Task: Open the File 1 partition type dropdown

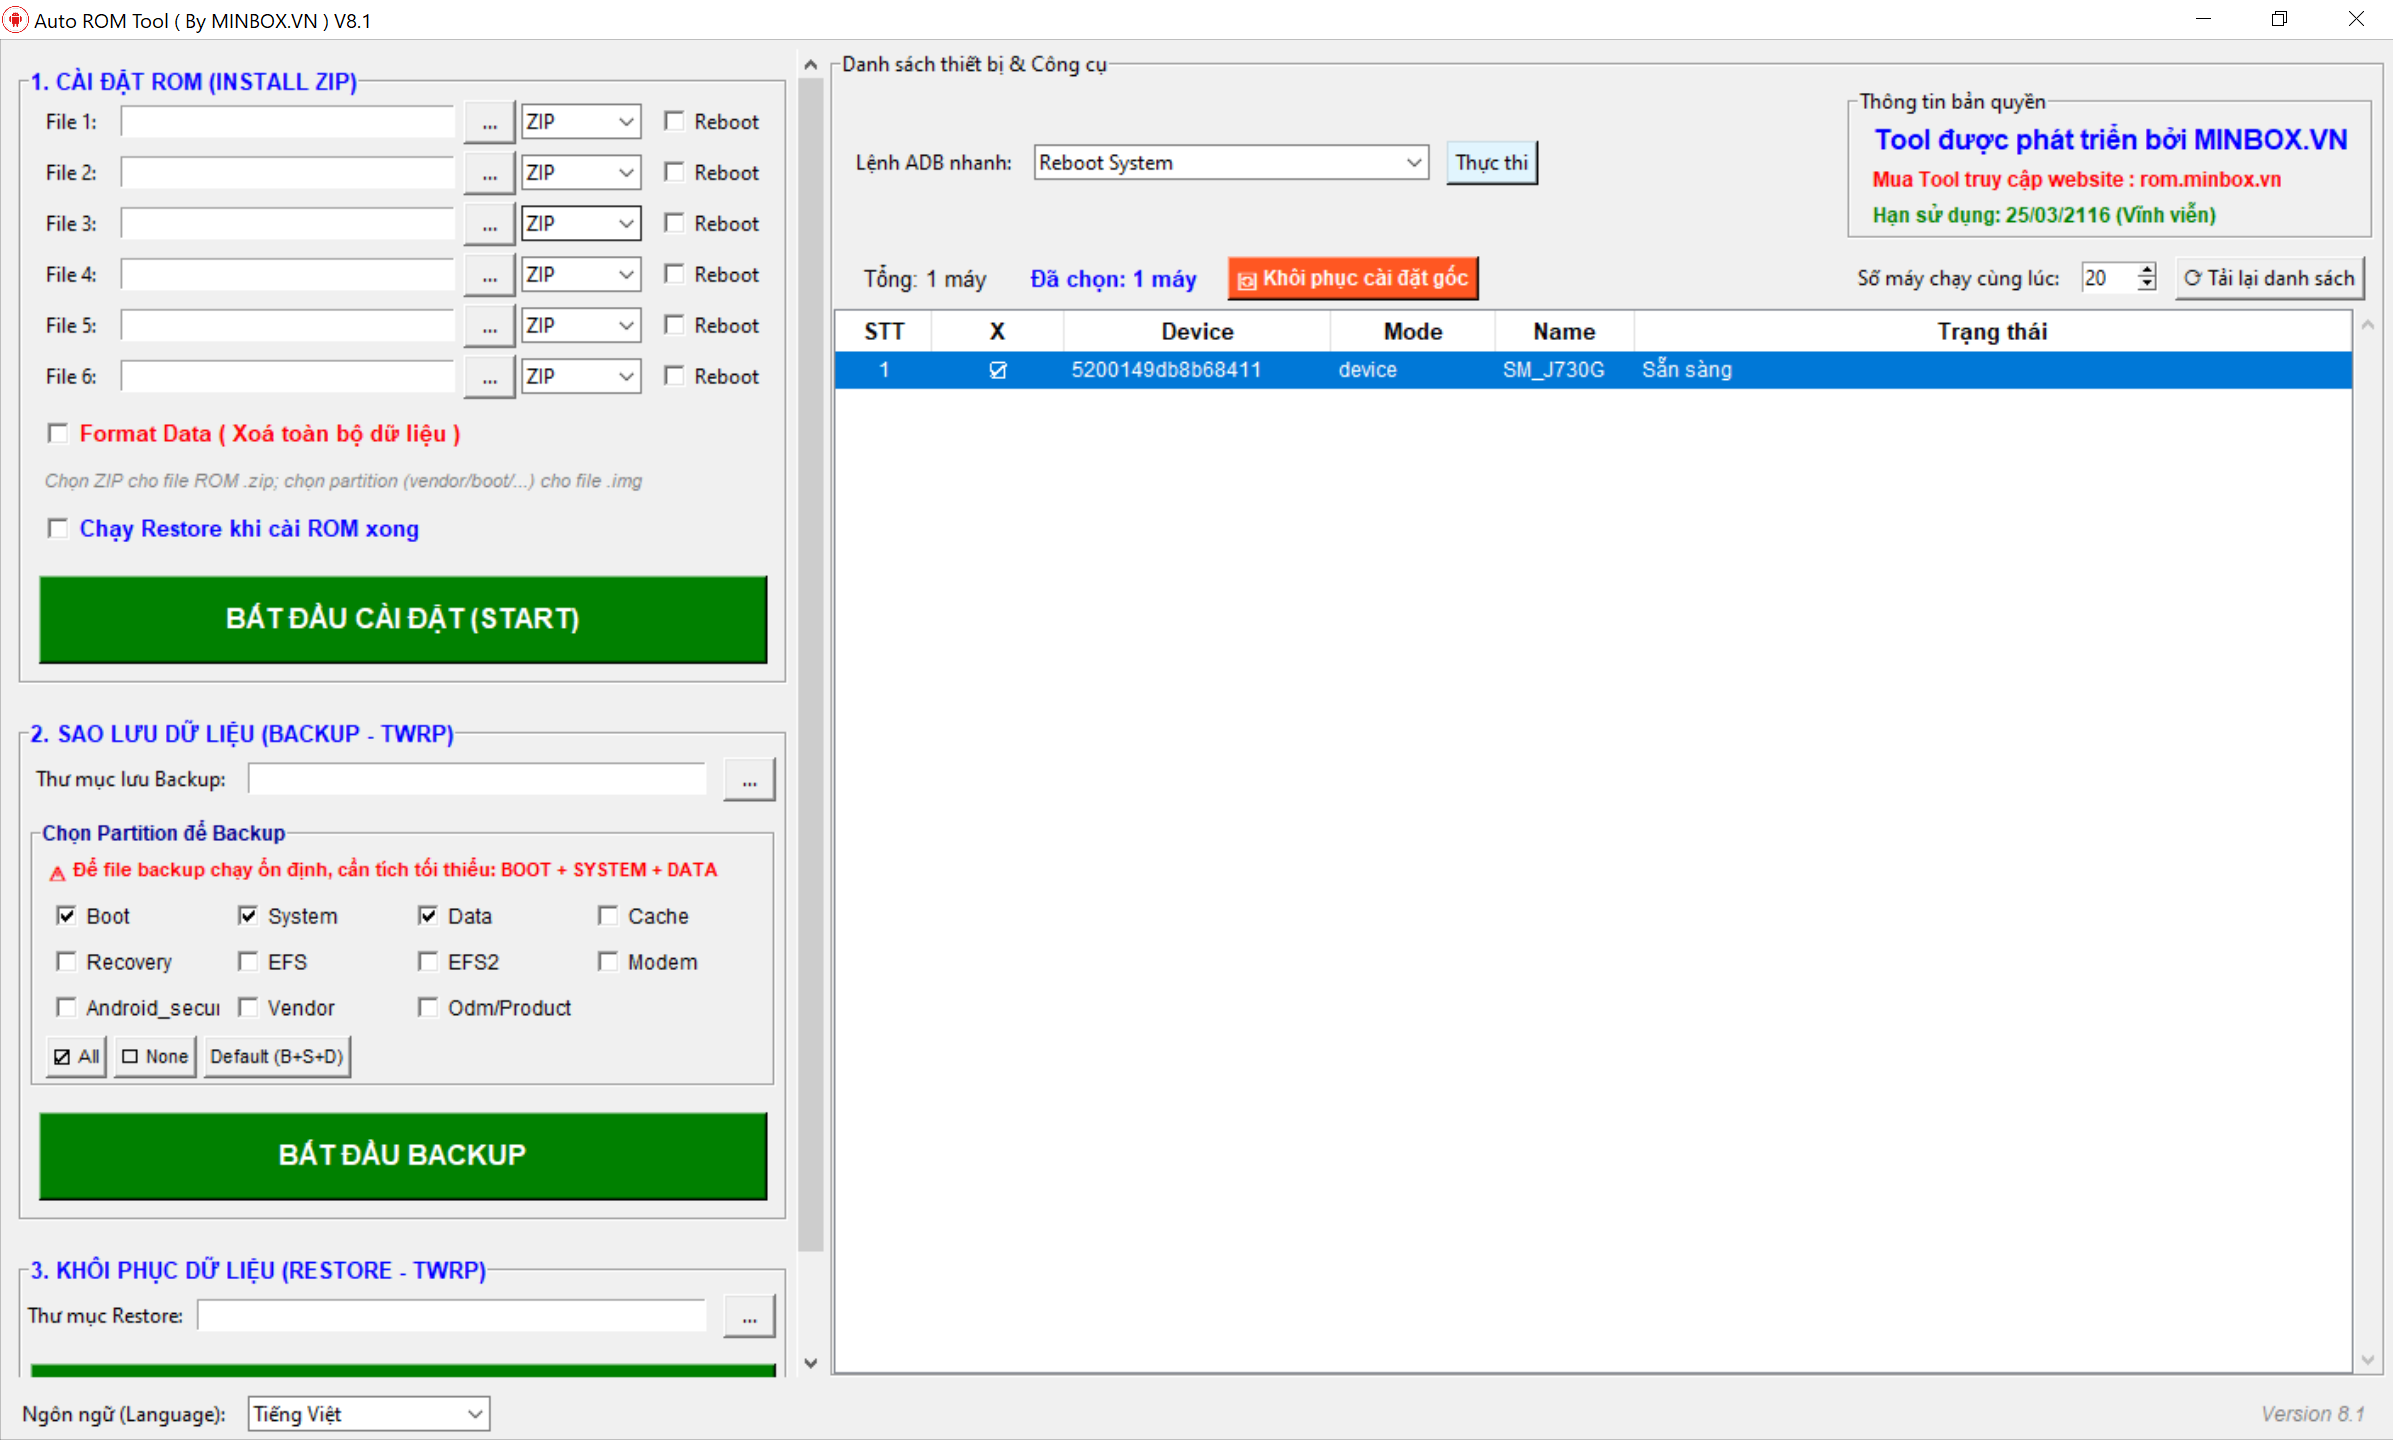Action: click(x=580, y=122)
